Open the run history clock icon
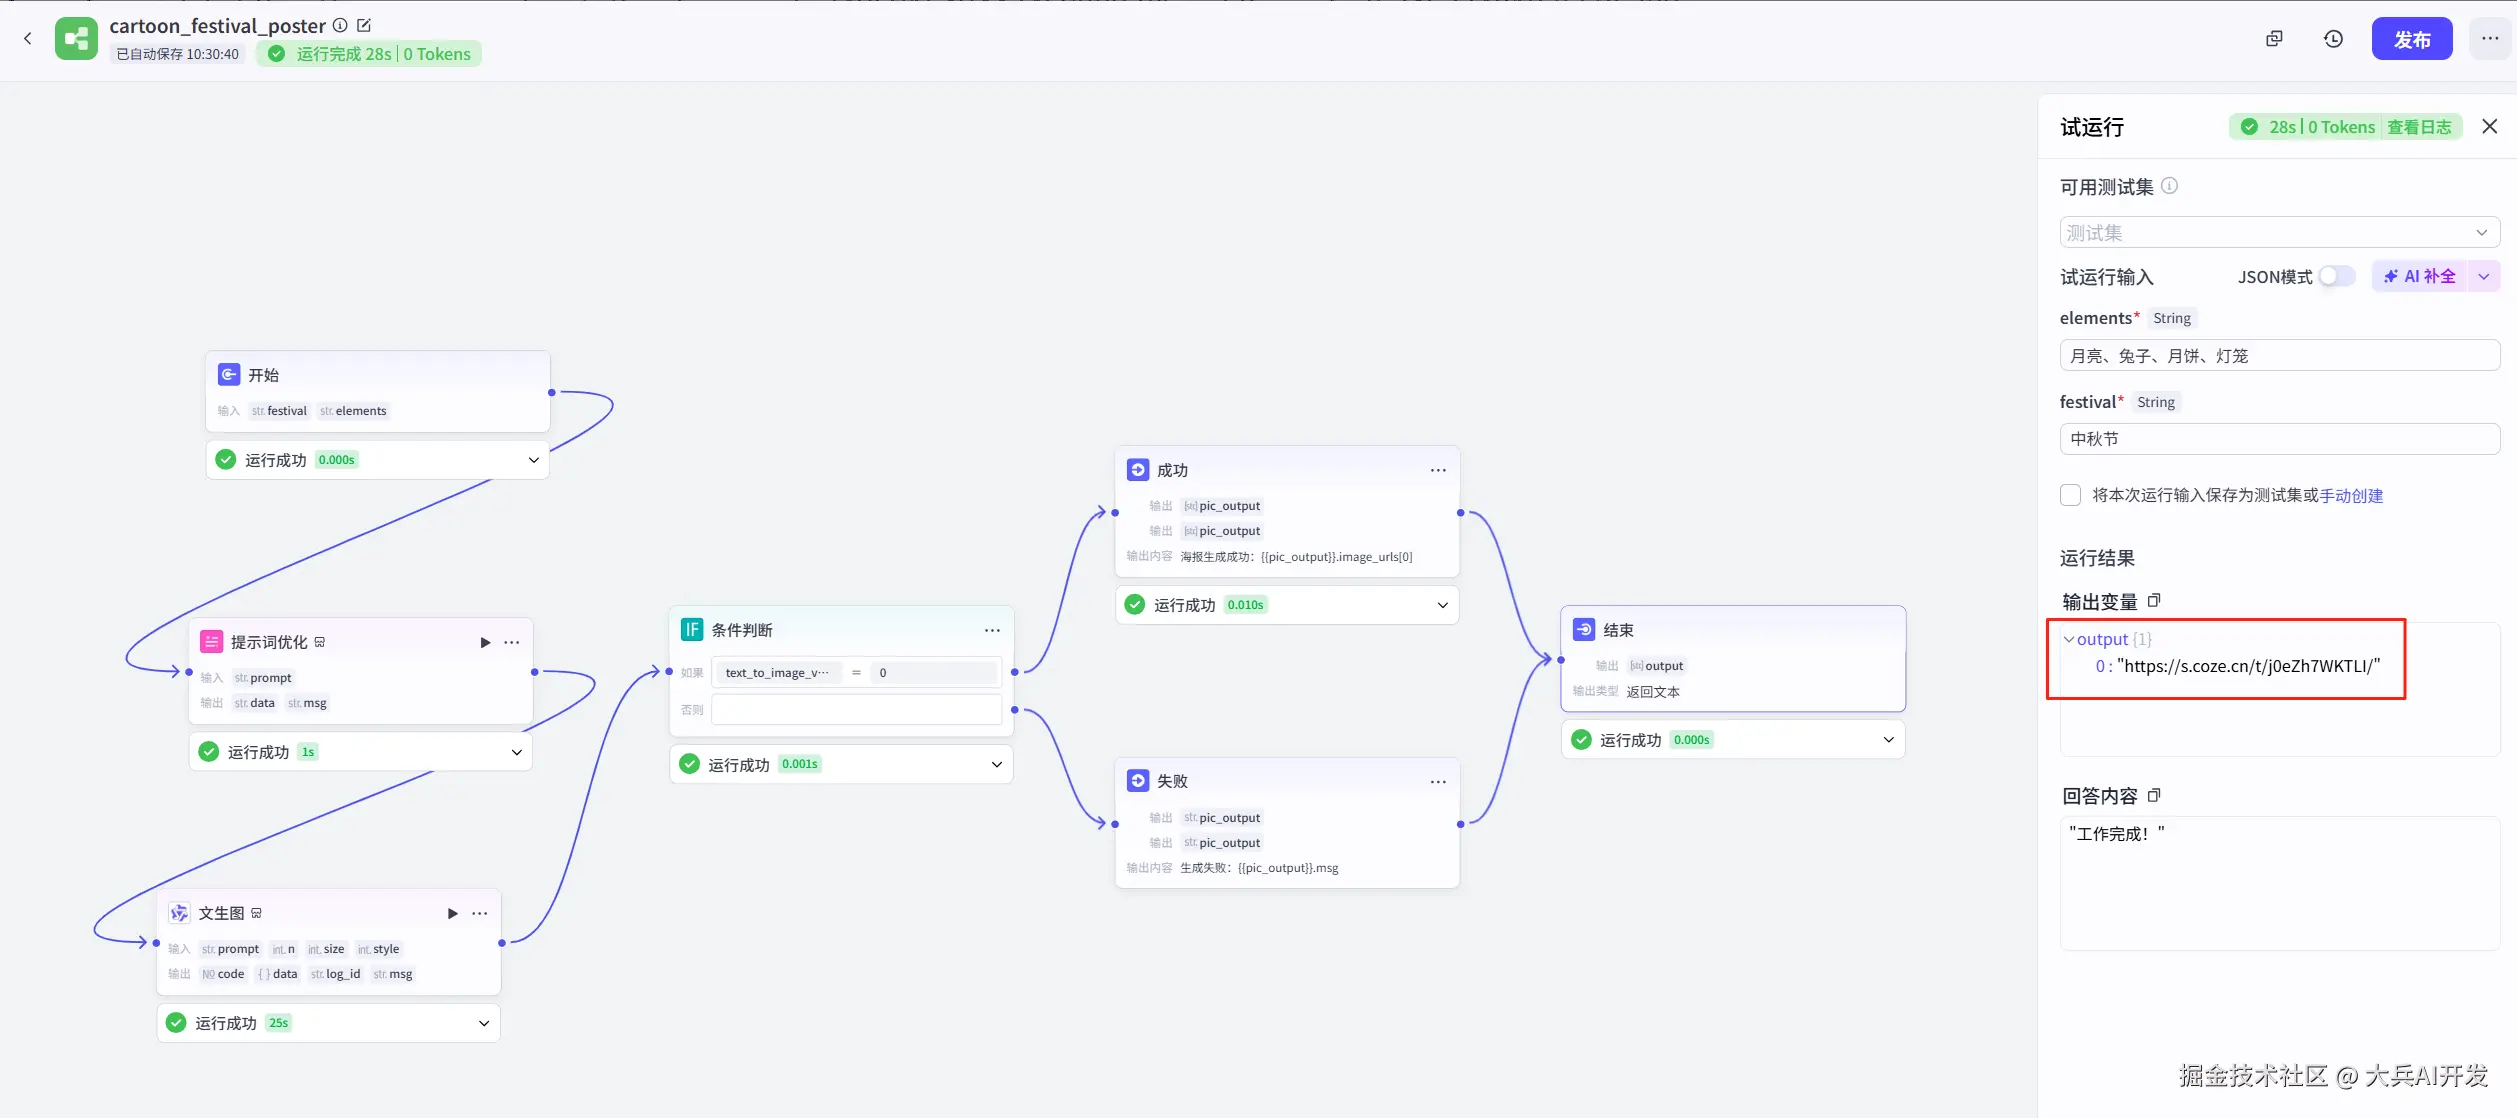Screen dimensions: 2517x1118 pos(2333,39)
